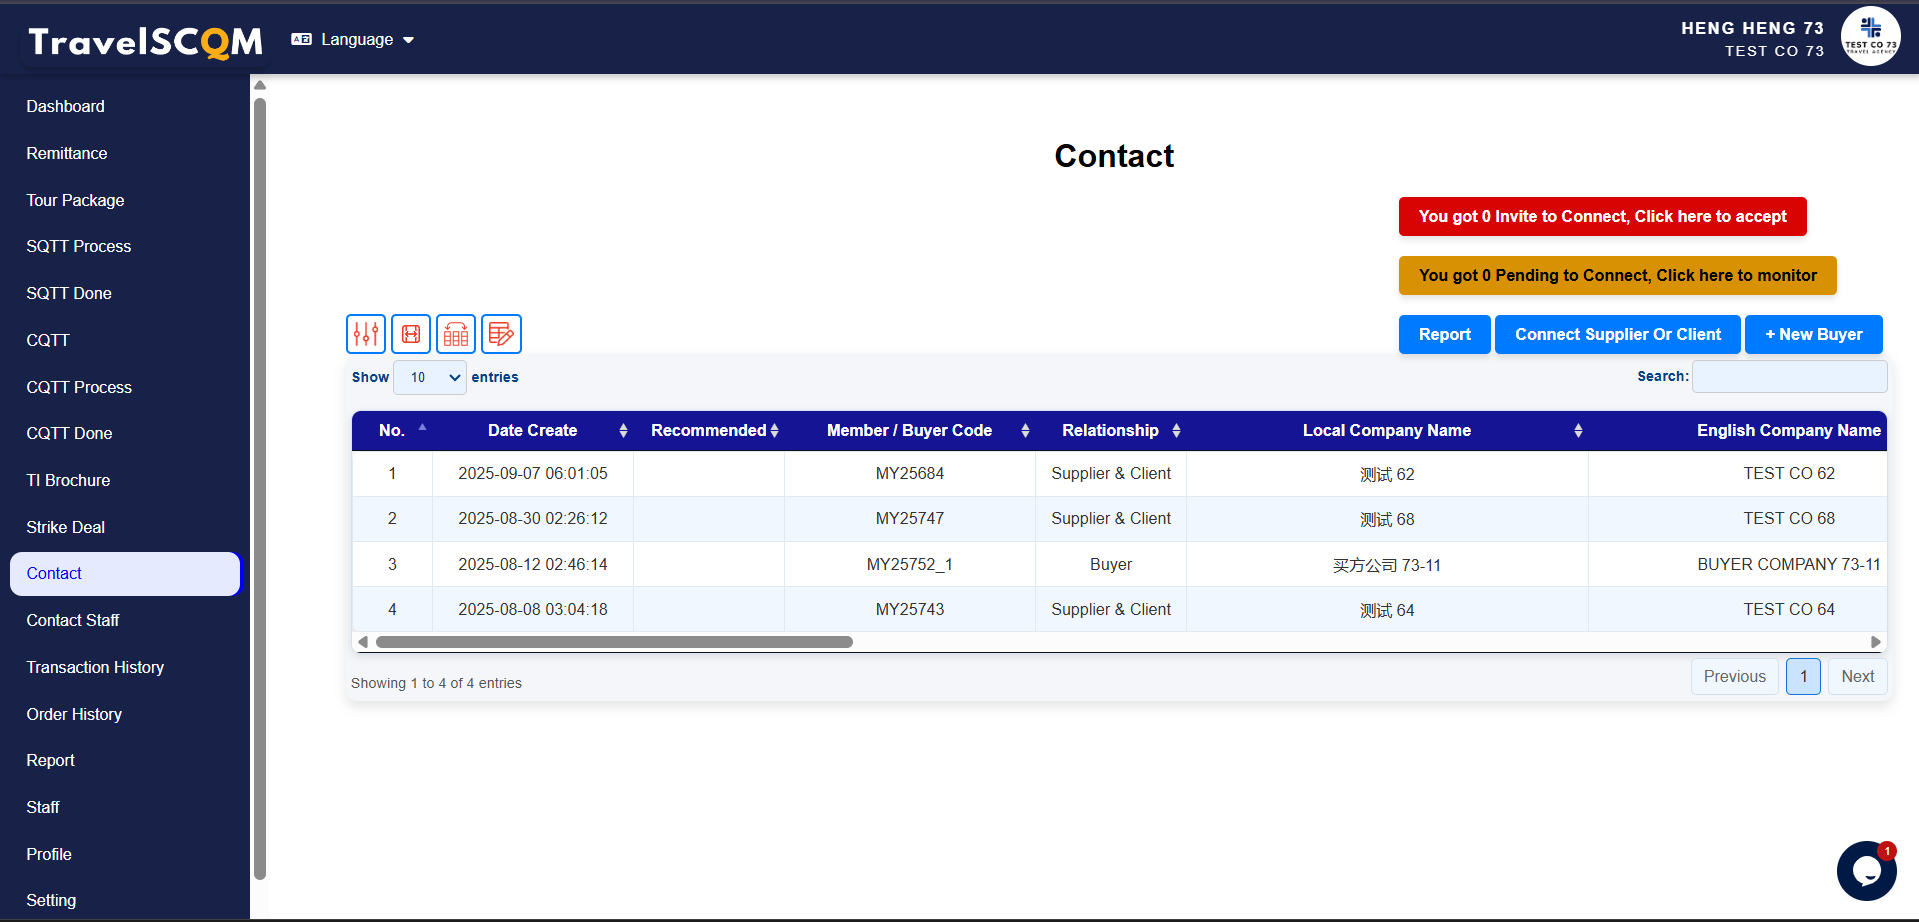Screen dimensions: 1919x922
Task: Click the table's horizontal scrollbar thumb
Action: (x=614, y=642)
